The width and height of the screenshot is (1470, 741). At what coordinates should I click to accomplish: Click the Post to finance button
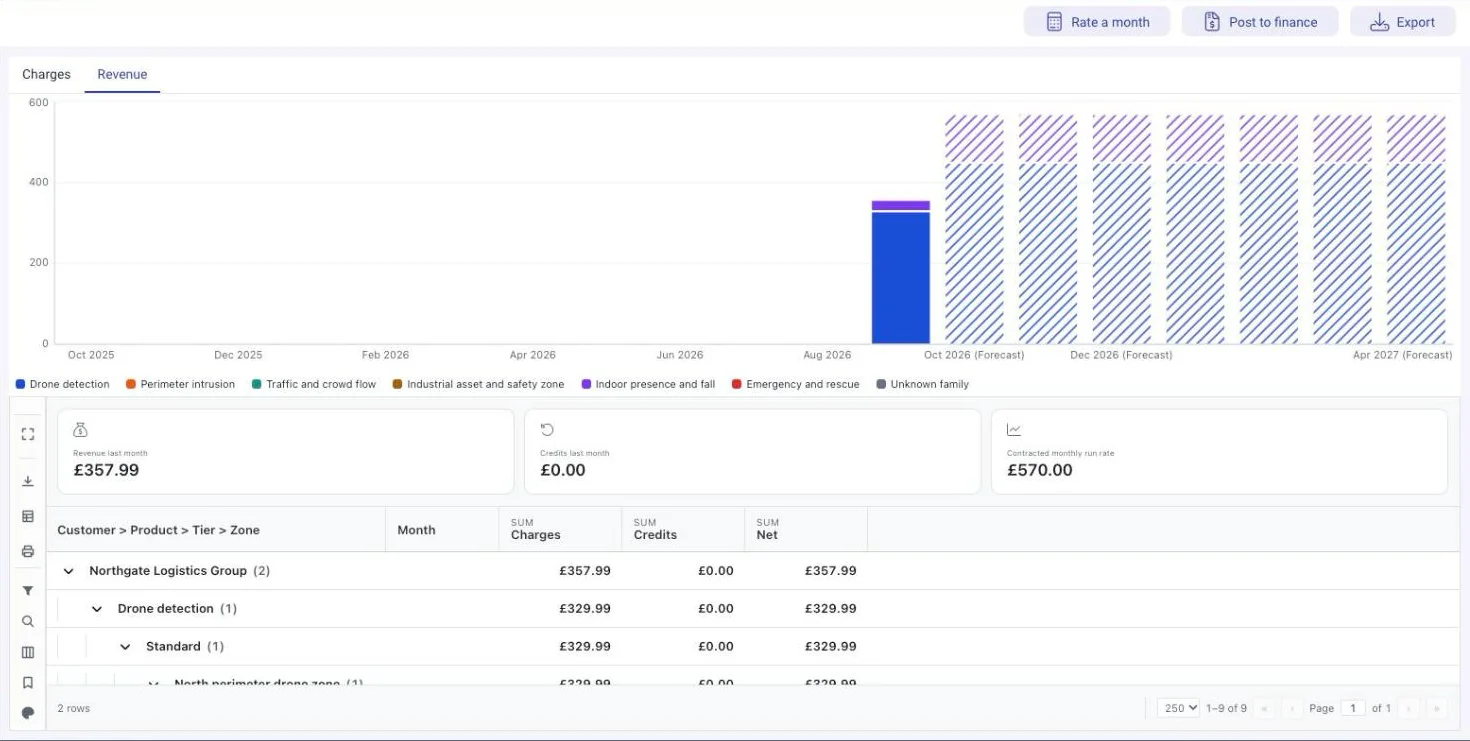tap(1260, 22)
